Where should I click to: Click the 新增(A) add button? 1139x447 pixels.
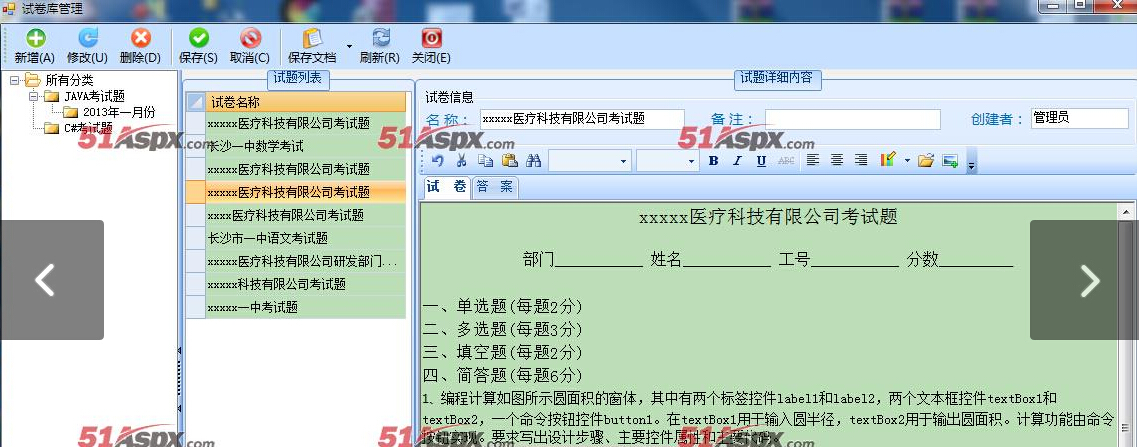(x=35, y=47)
